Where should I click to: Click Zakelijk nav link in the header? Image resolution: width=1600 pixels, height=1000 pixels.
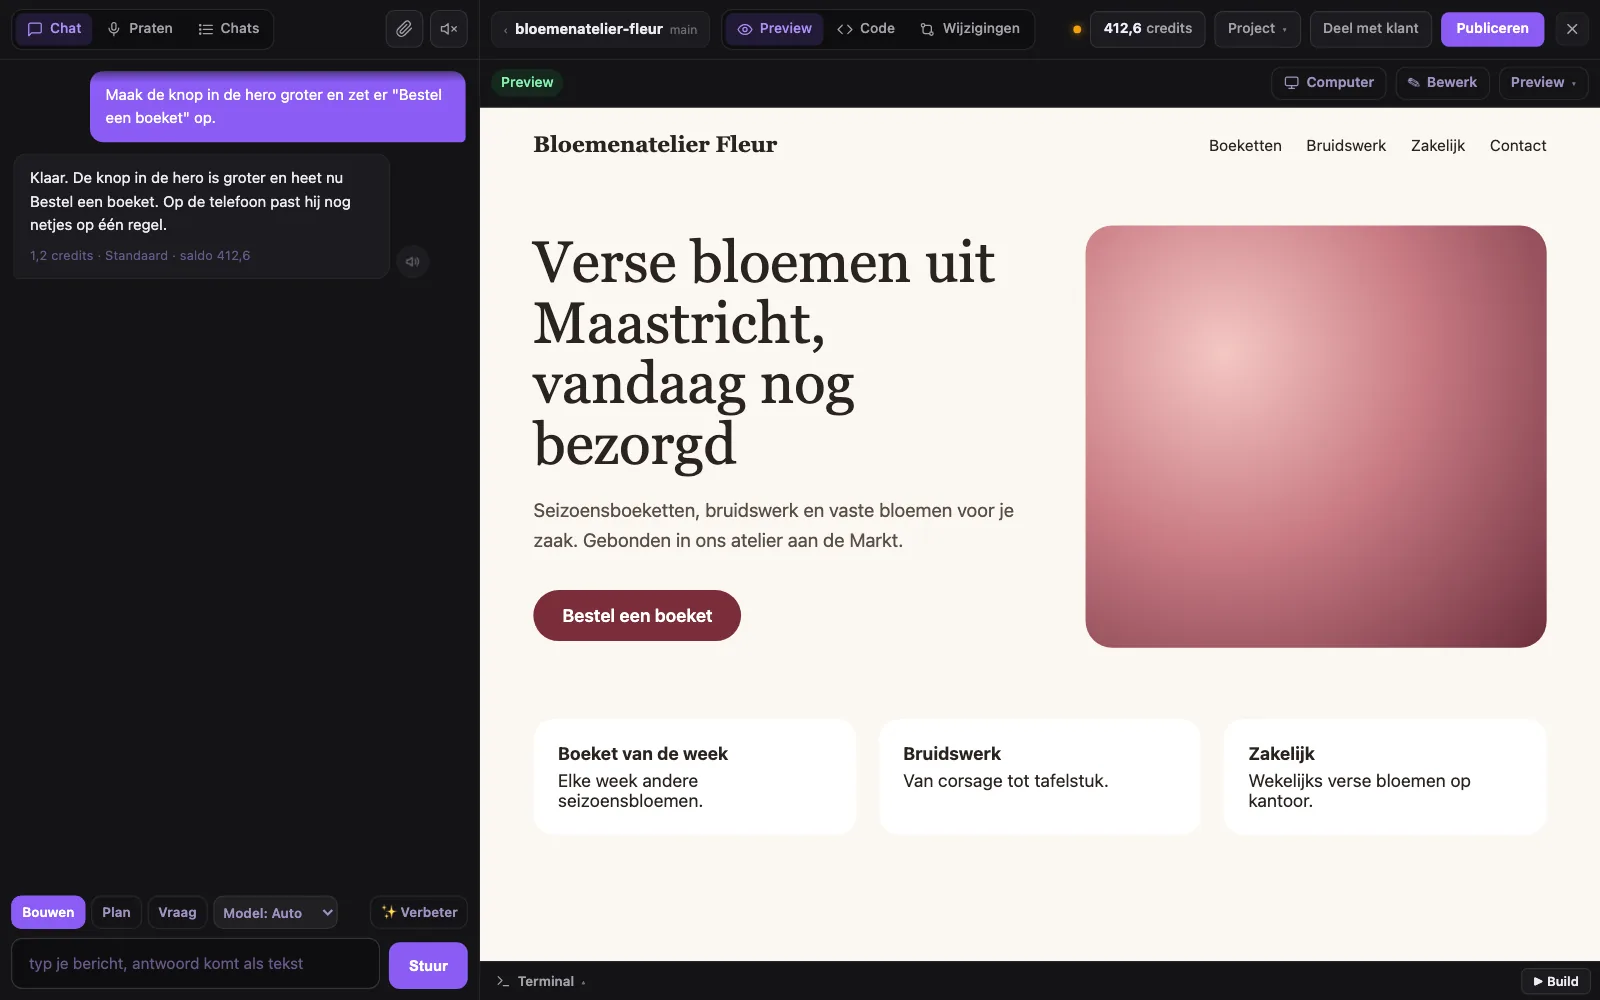[x=1438, y=146]
